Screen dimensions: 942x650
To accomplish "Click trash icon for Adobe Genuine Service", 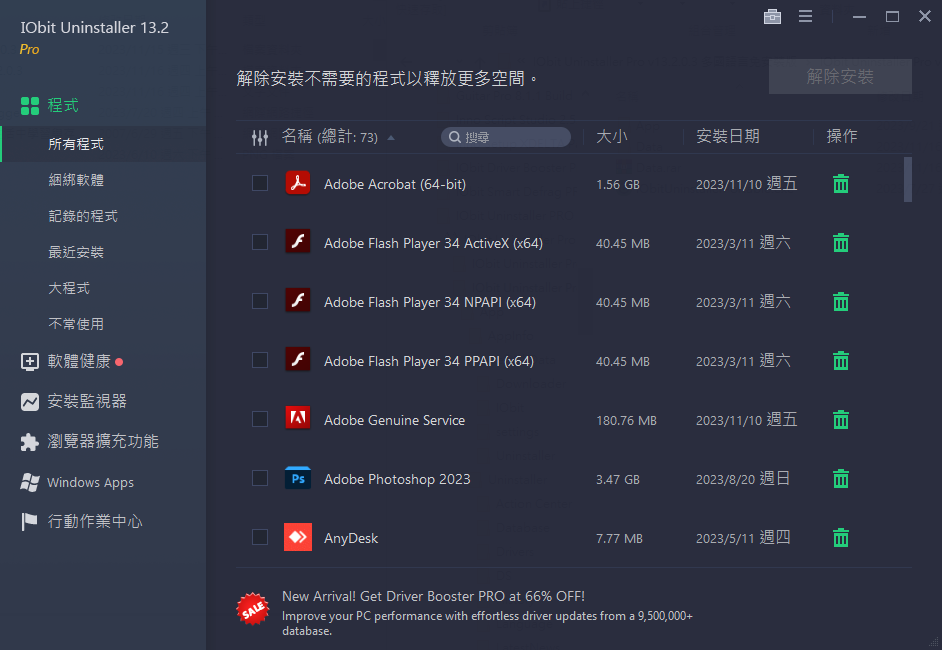I will 840,419.
